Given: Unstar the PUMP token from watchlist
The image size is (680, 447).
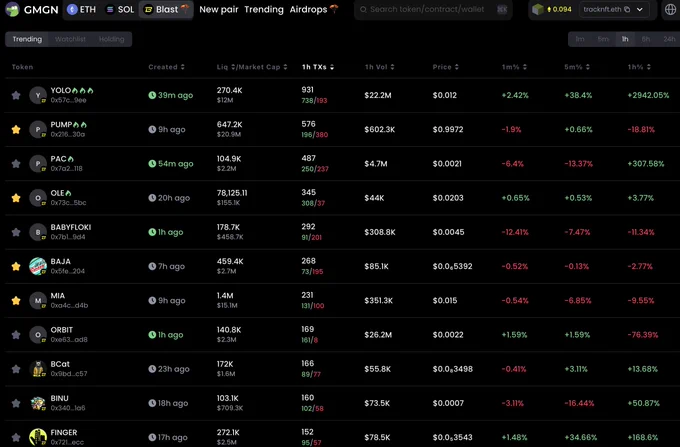Looking at the screenshot, I should point(16,130).
